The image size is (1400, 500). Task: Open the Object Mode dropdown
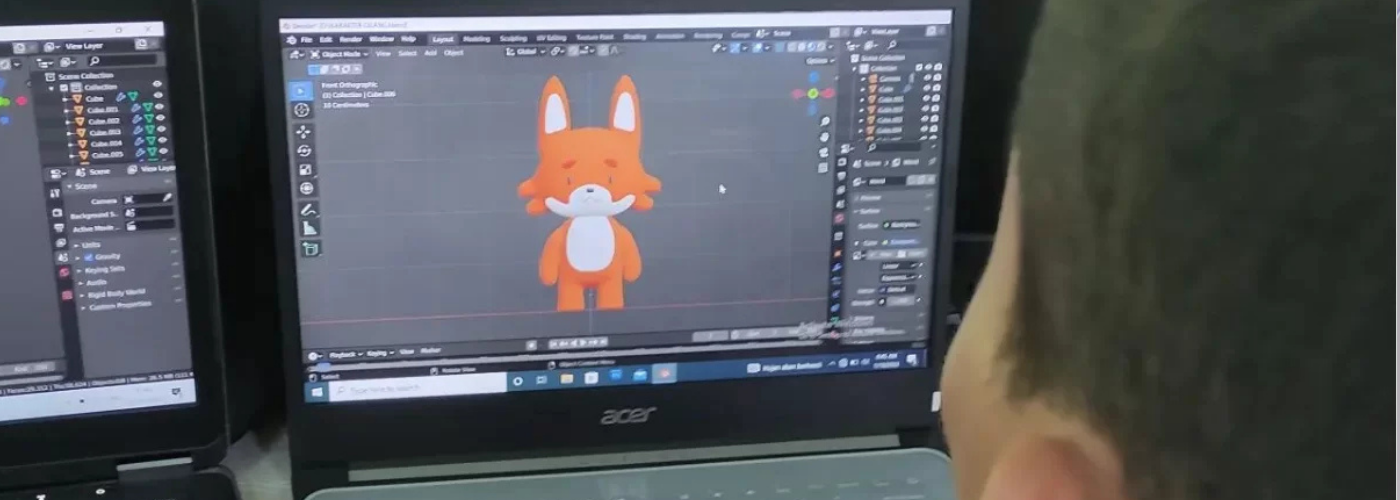(339, 53)
